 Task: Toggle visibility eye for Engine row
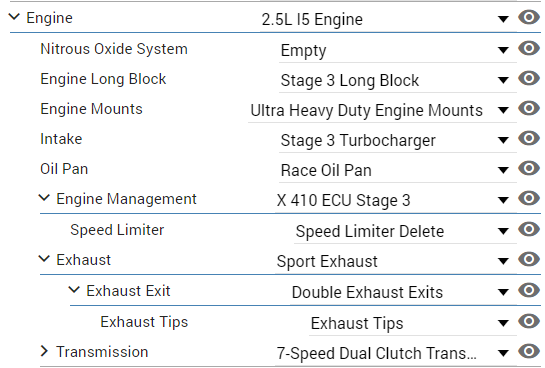tap(529, 17)
